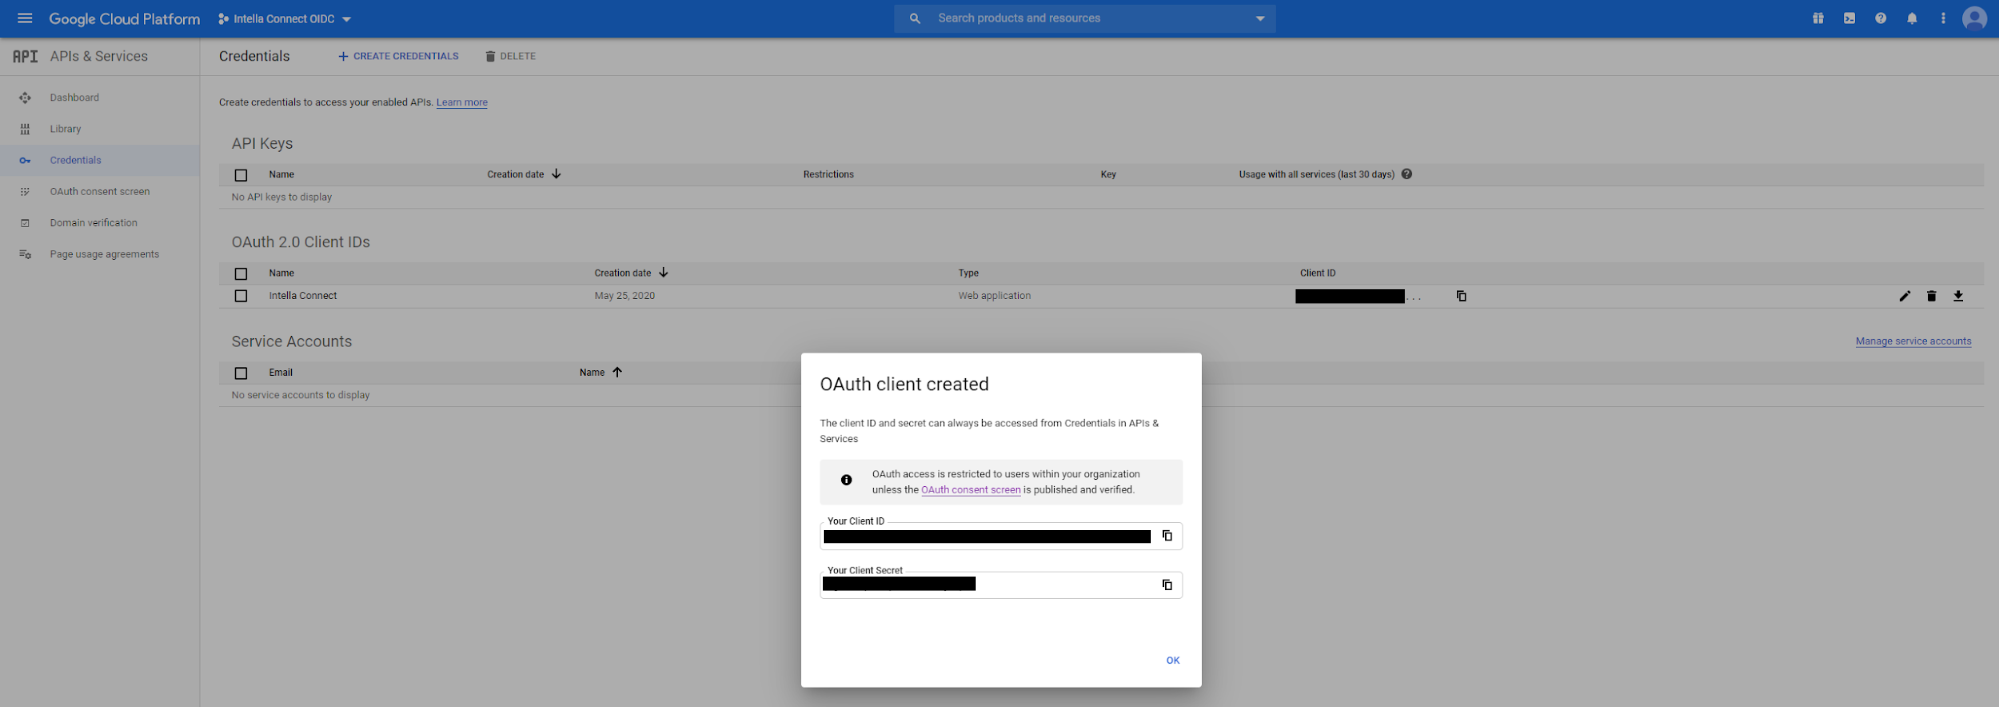
Task: Expand the search bar dropdown arrow
Action: pos(1259,19)
